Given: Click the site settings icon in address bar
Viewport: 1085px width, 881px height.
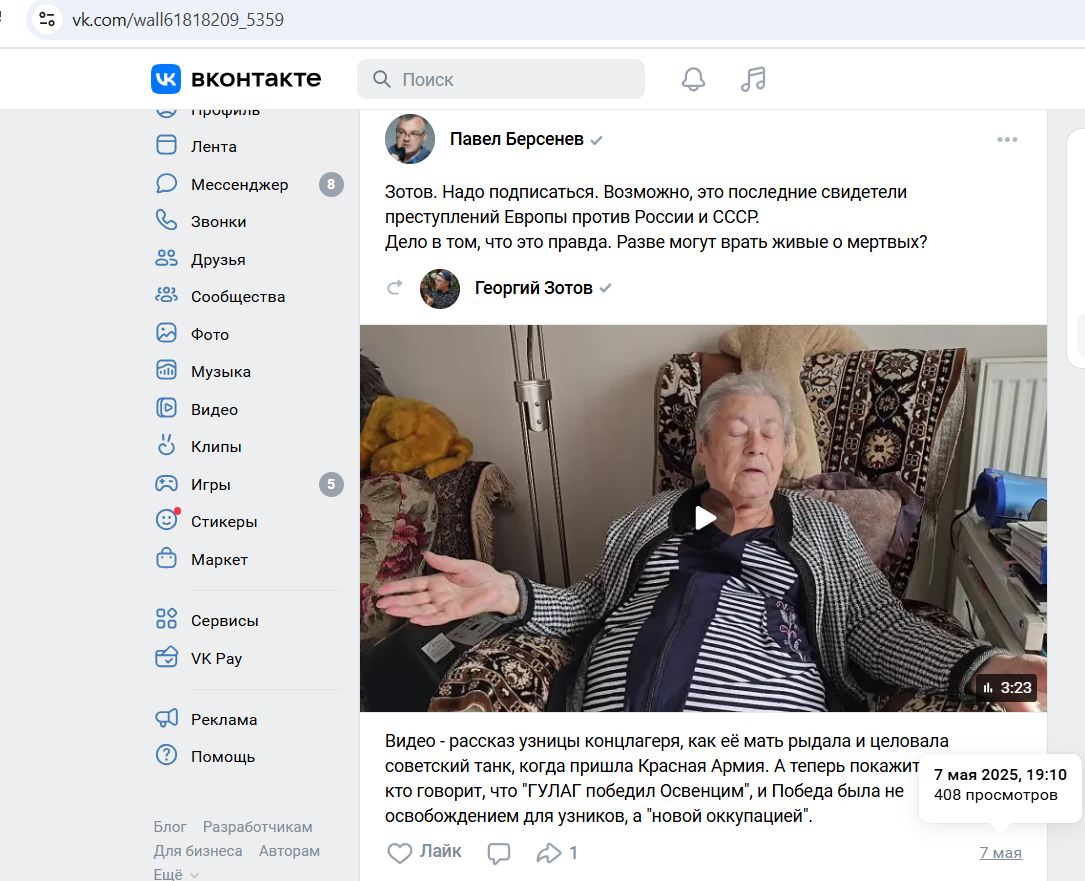Looking at the screenshot, I should pyautogui.click(x=47, y=19).
